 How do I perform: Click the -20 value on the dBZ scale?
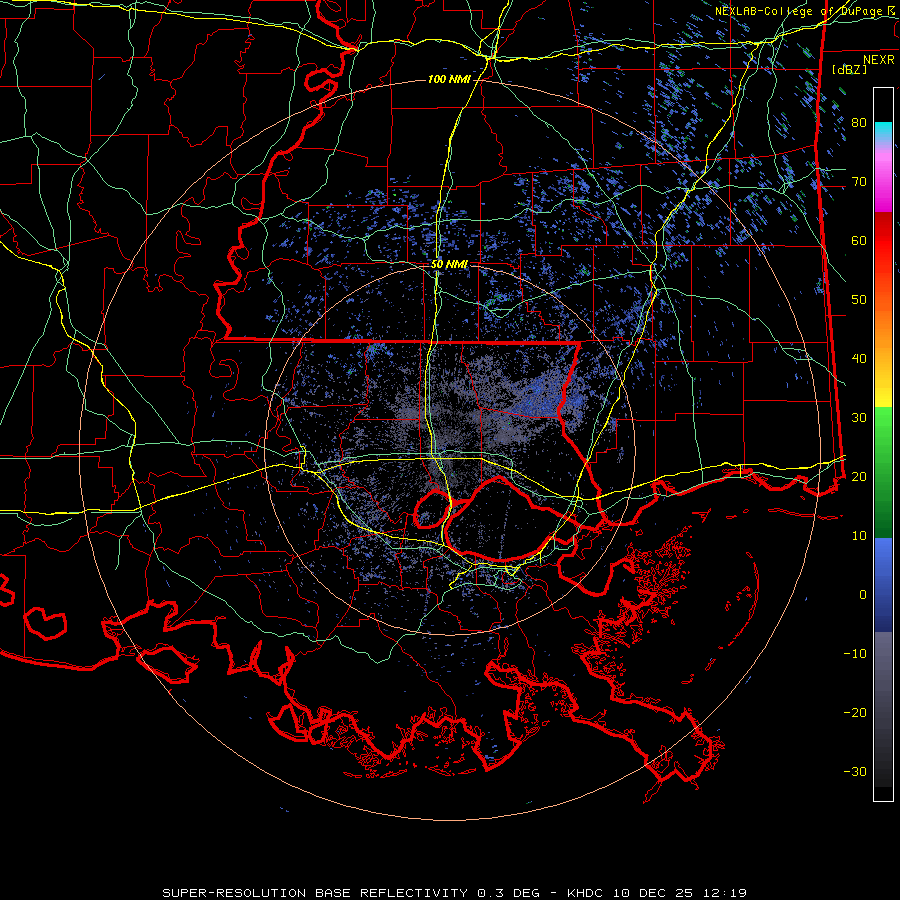[x=855, y=712]
